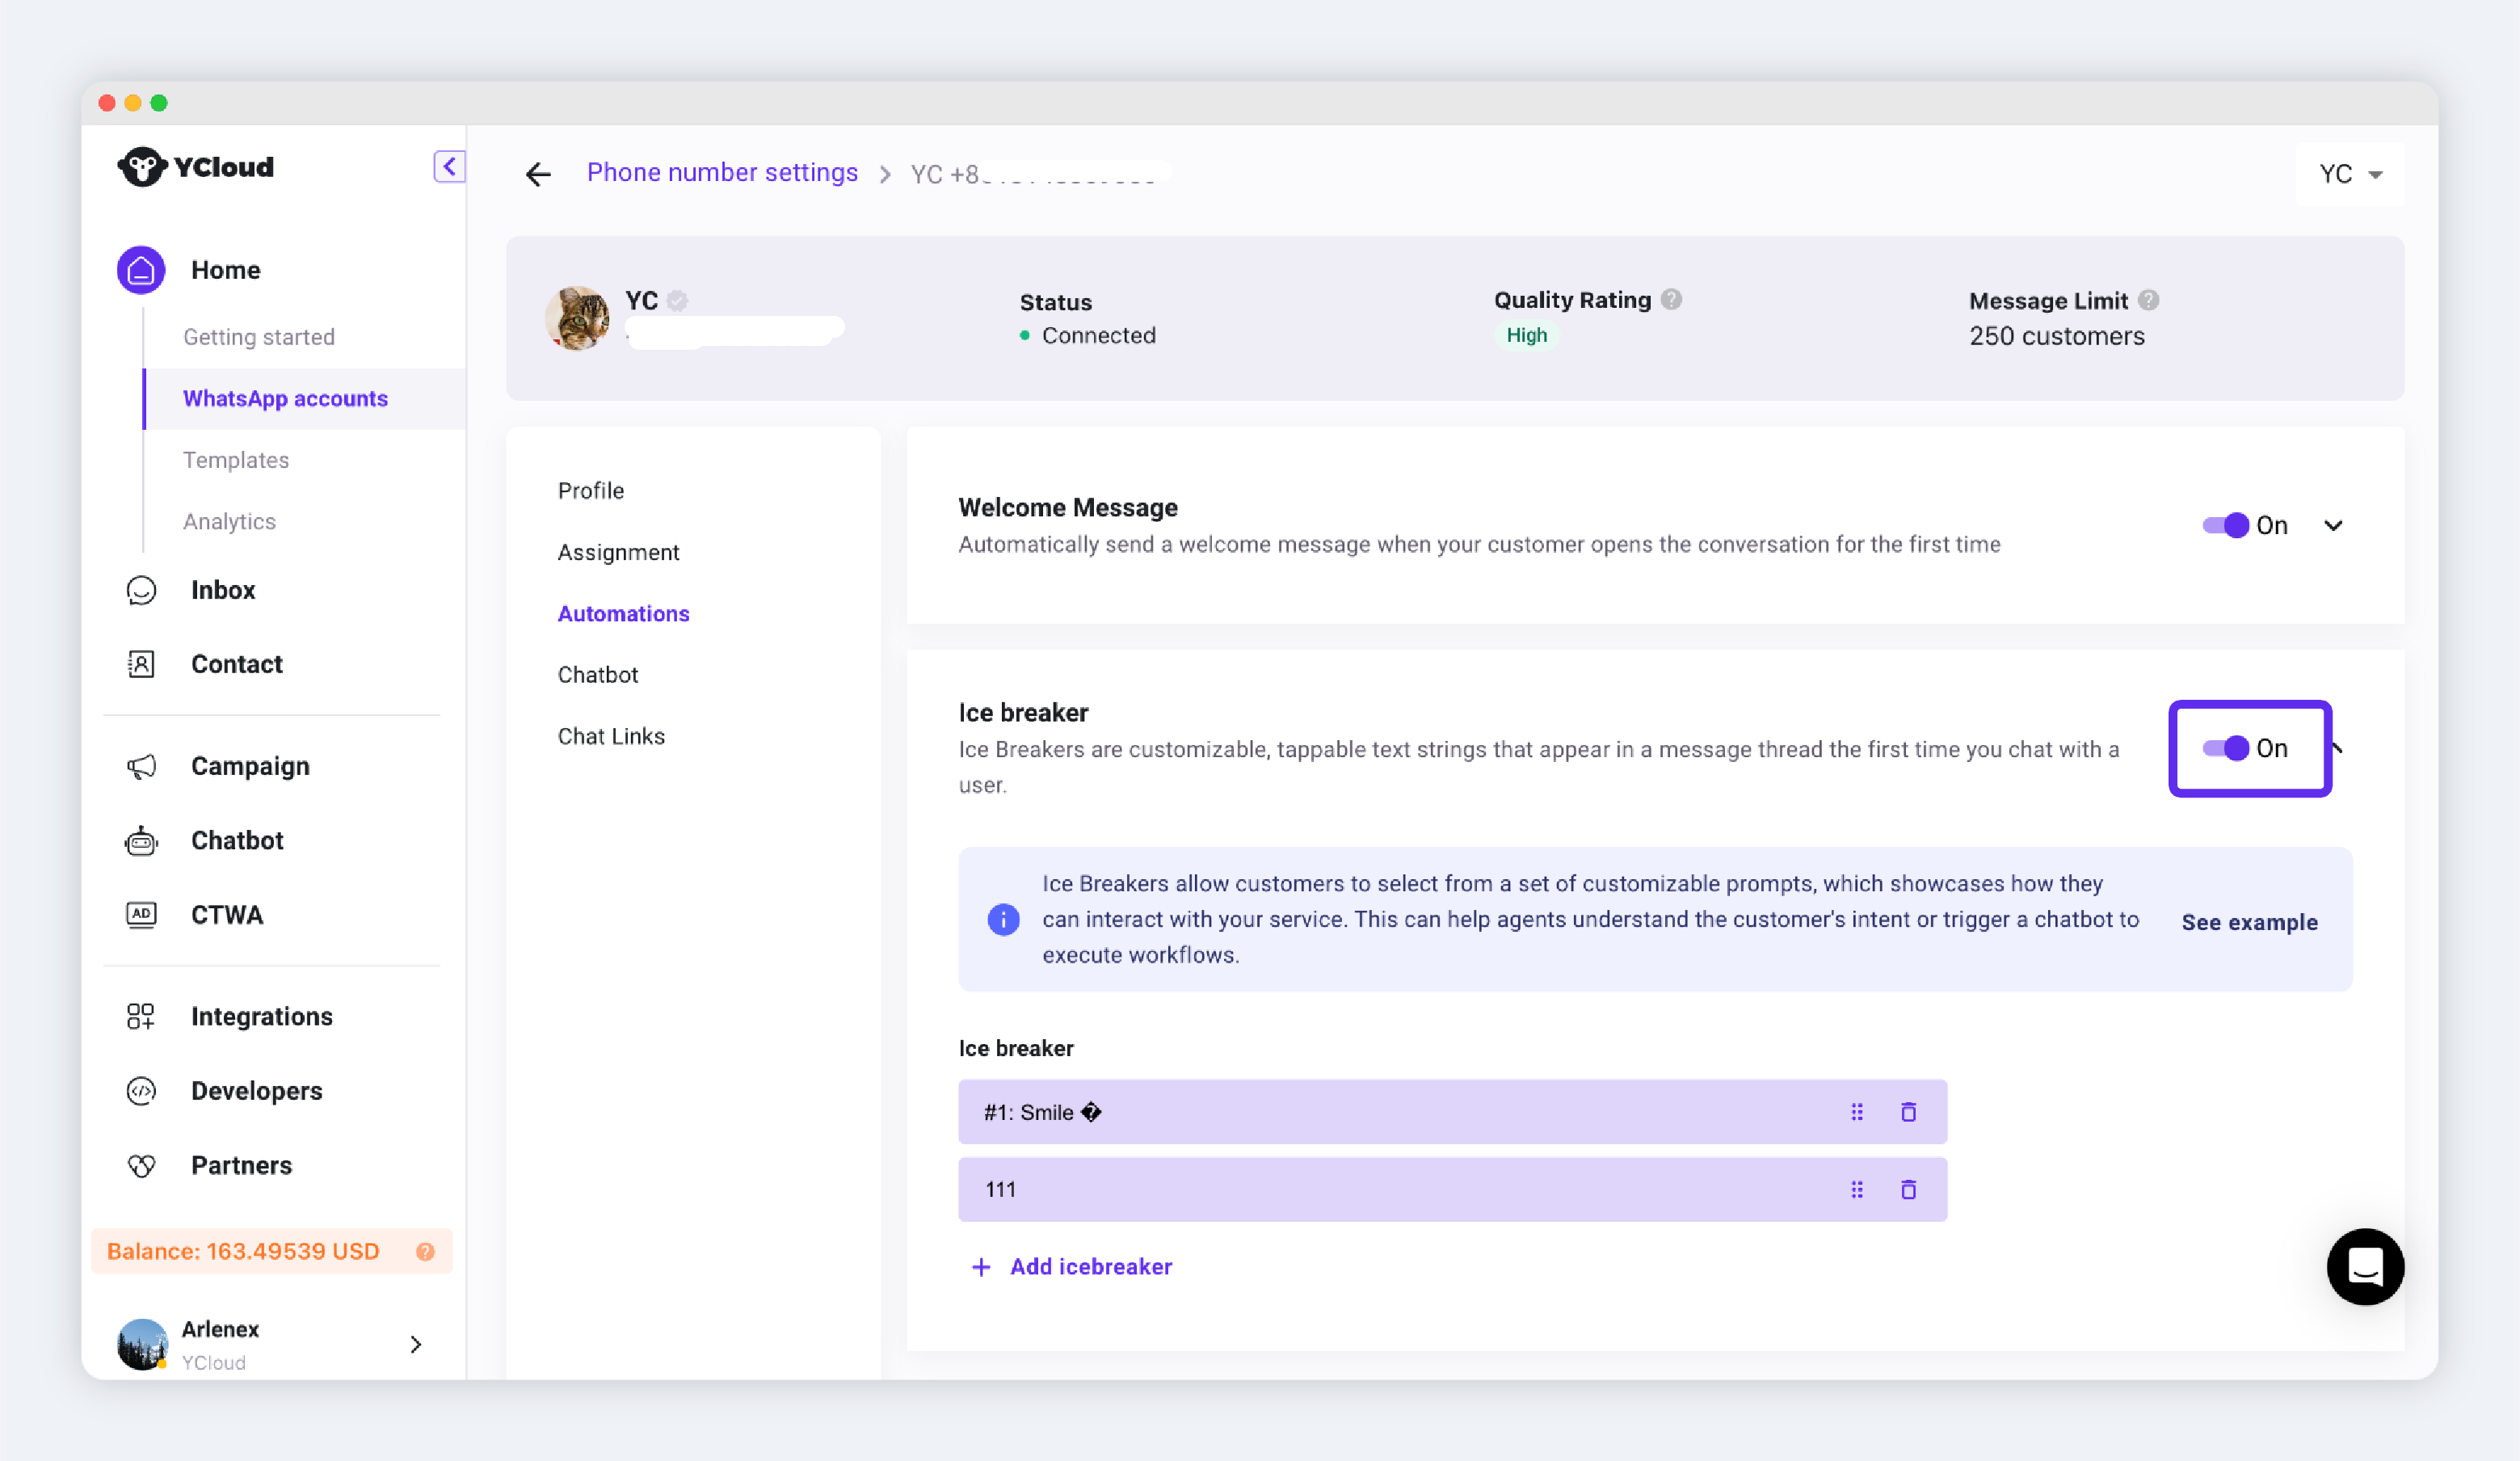The image size is (2520, 1461).
Task: Click the drag handle on the '111' row
Action: pos(1857,1189)
